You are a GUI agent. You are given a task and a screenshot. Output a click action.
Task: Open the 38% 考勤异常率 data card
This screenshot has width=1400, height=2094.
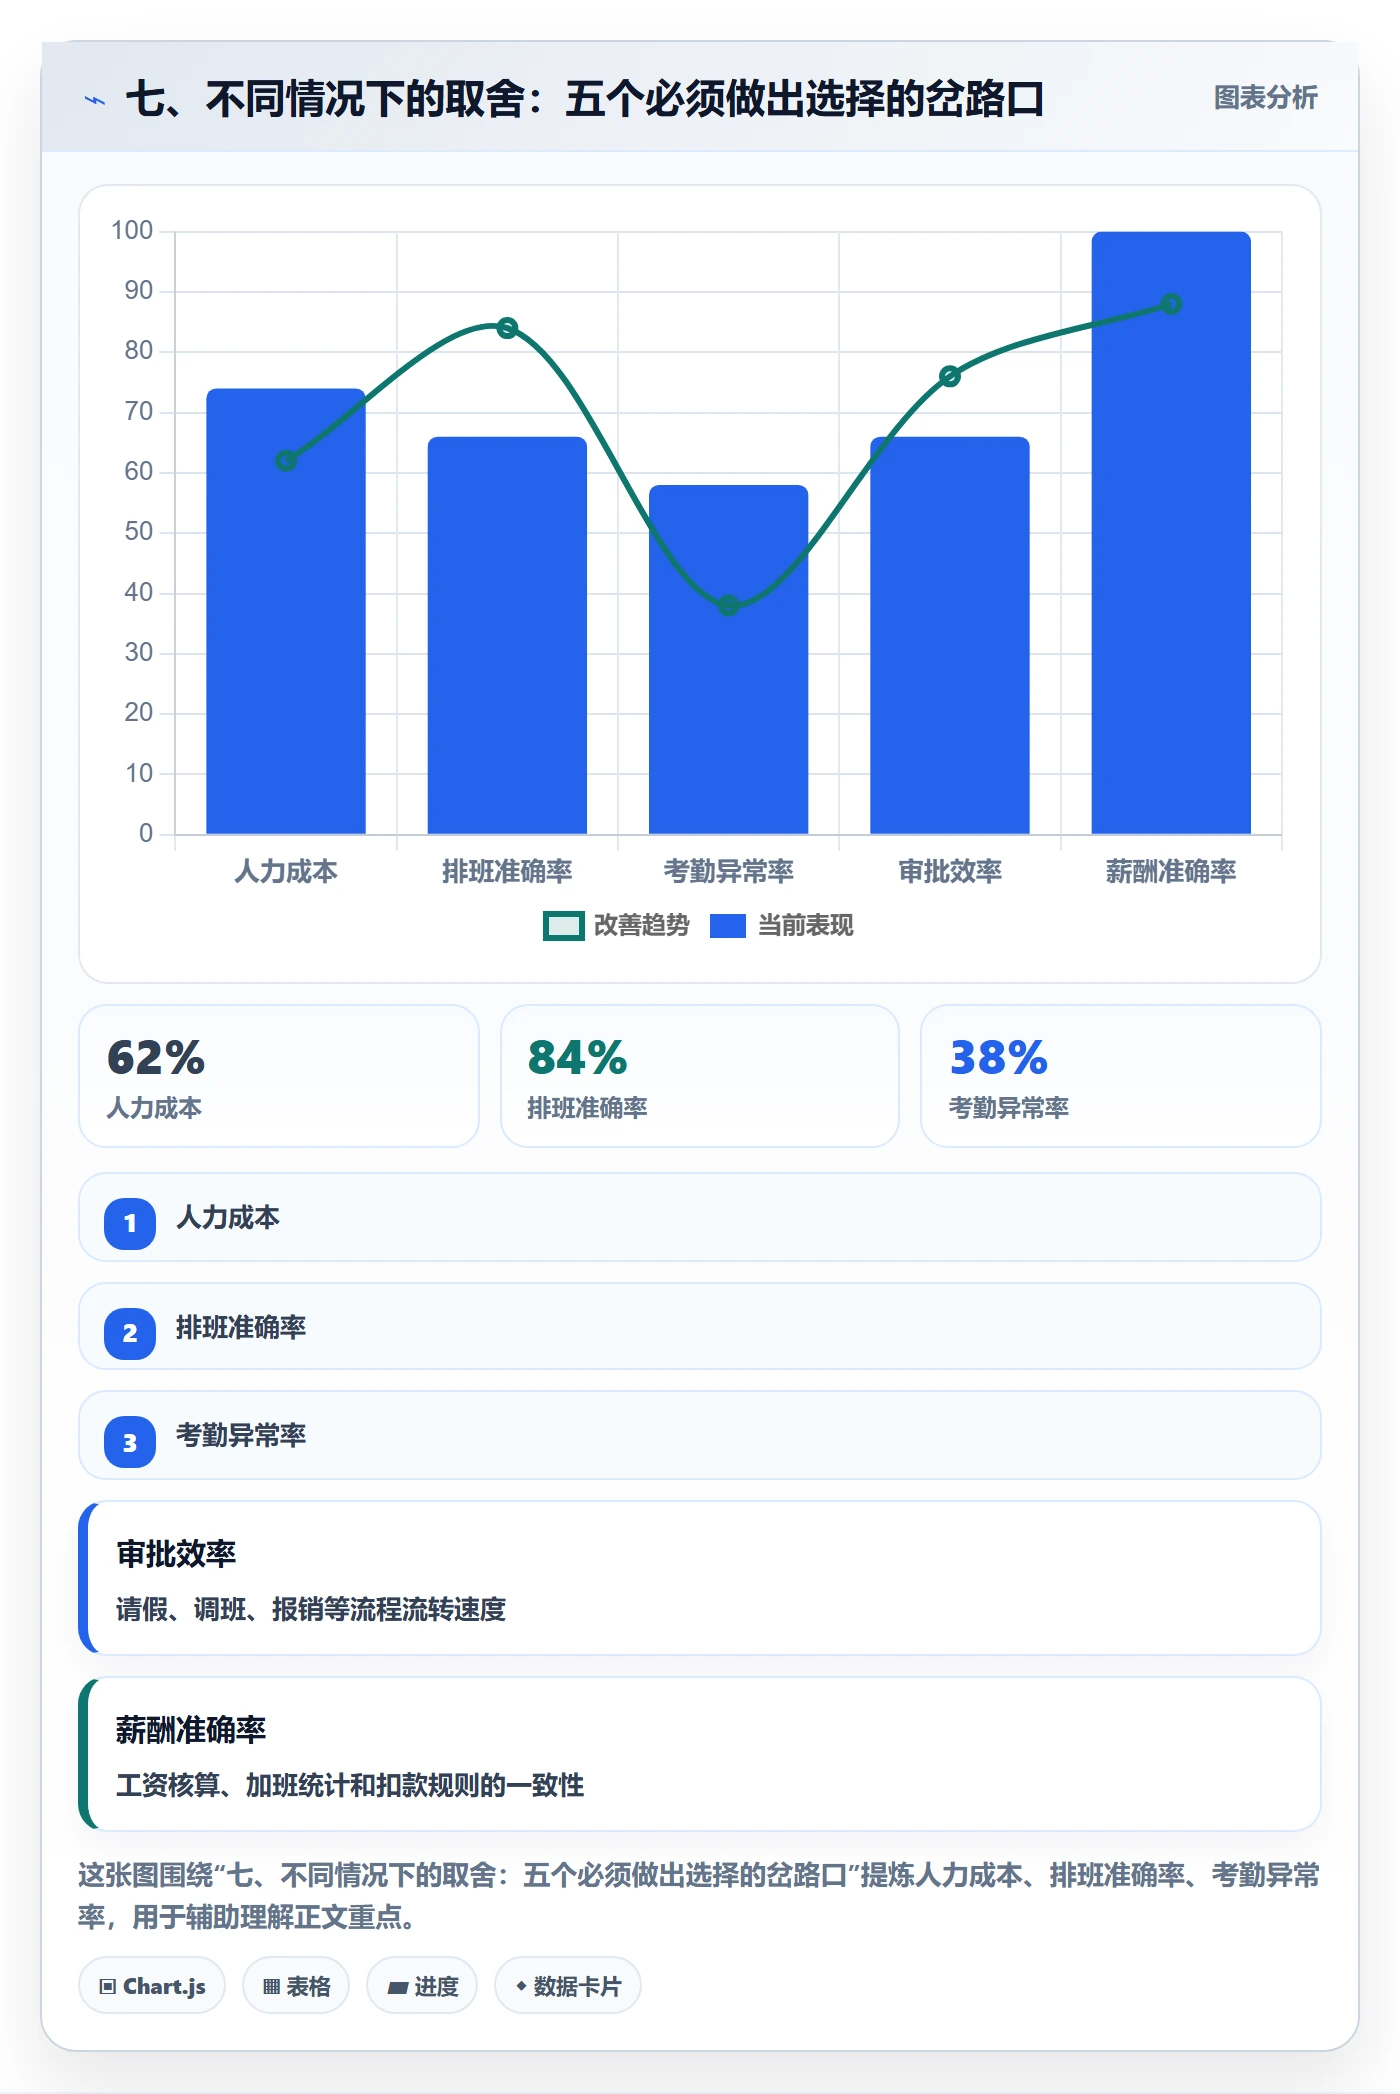pos(1121,1076)
